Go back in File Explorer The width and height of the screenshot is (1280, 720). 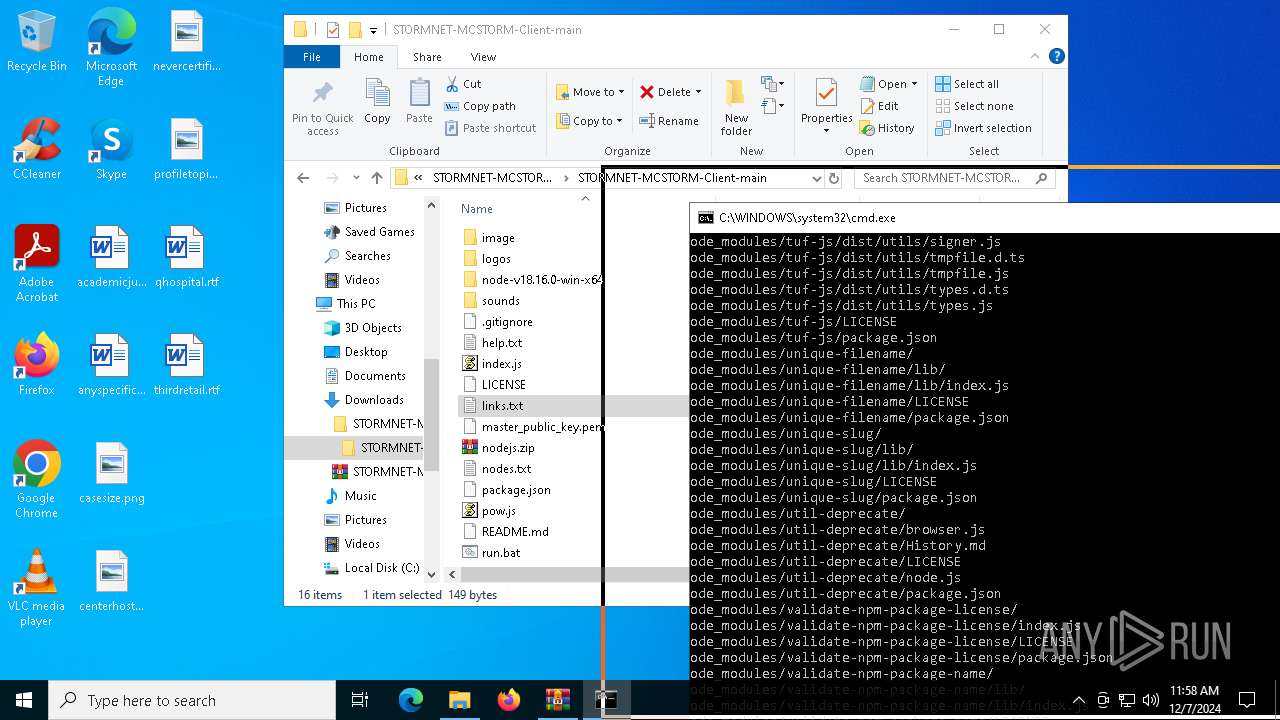click(x=303, y=178)
